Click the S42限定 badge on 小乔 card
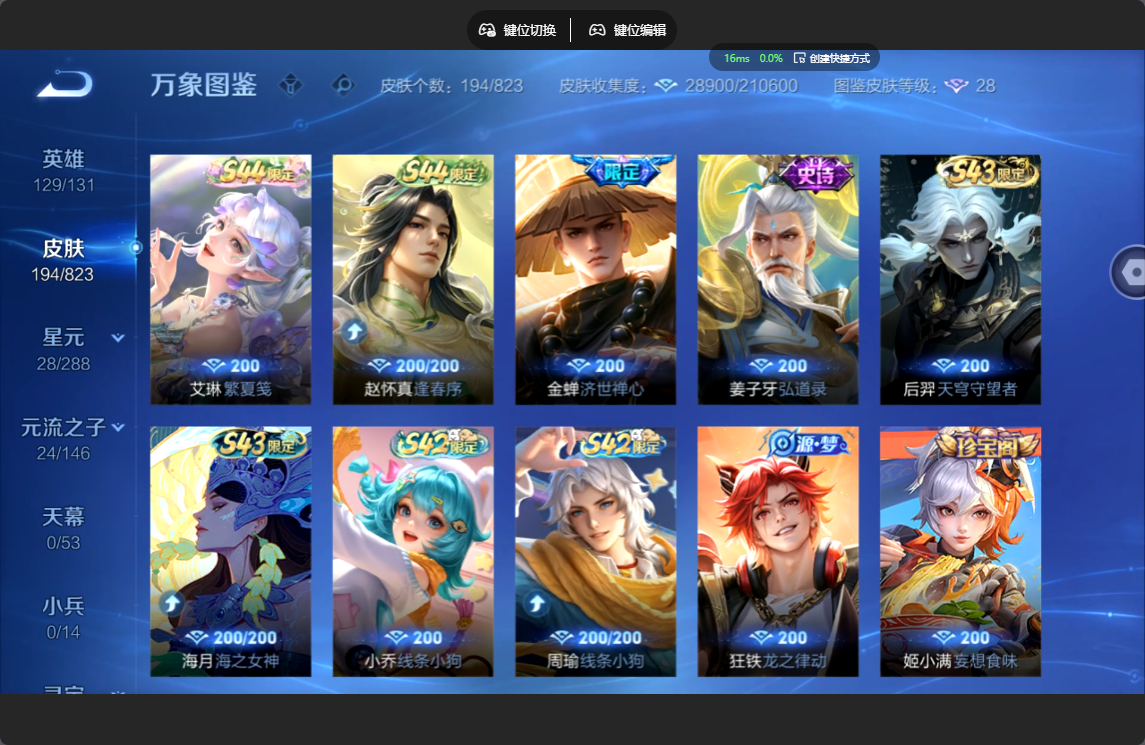 click(x=440, y=443)
